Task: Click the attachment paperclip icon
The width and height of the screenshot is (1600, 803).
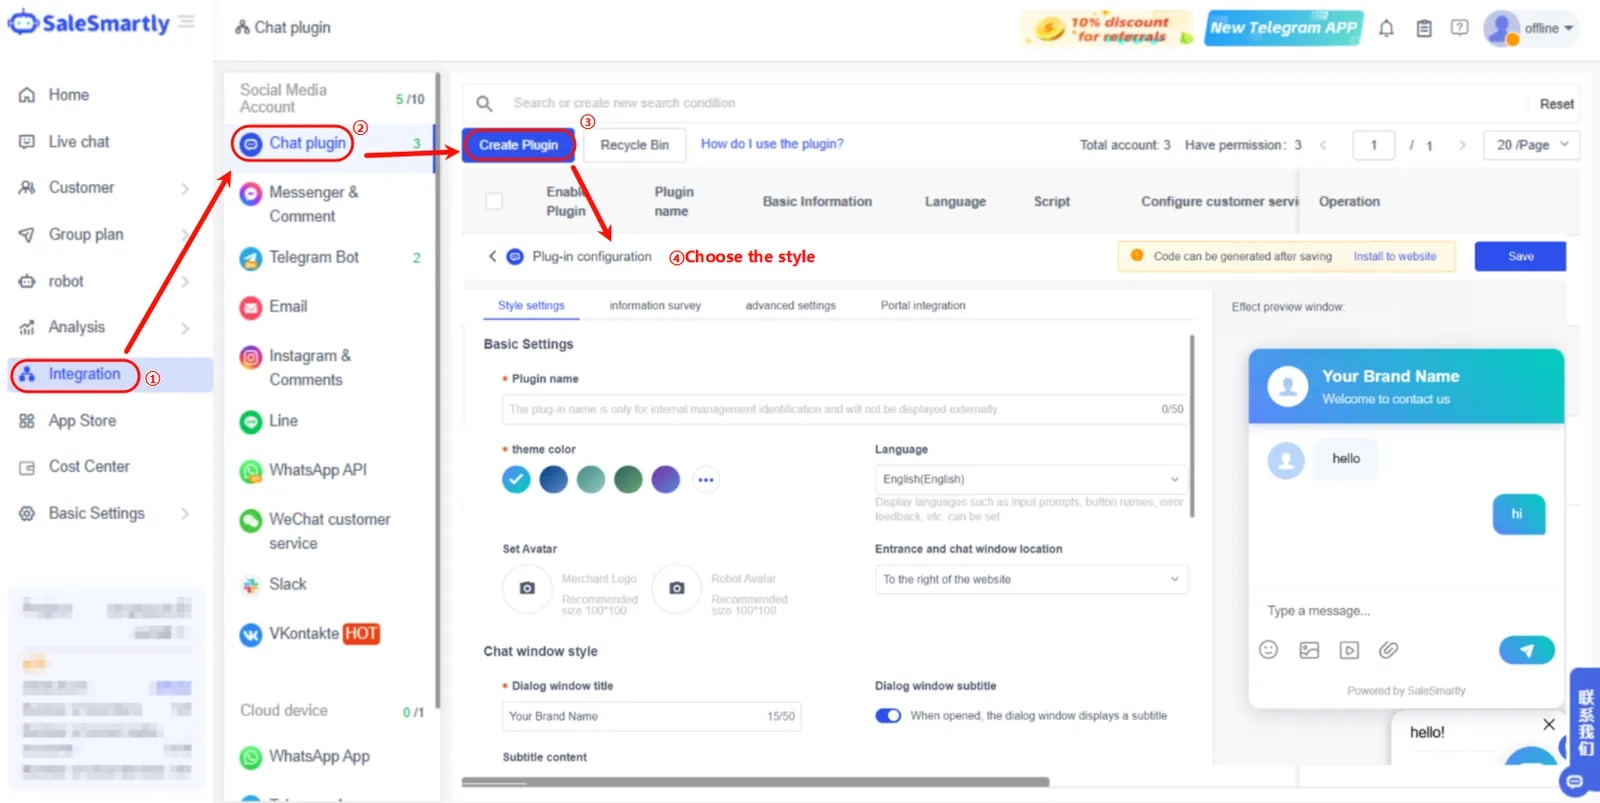Action: tap(1388, 650)
